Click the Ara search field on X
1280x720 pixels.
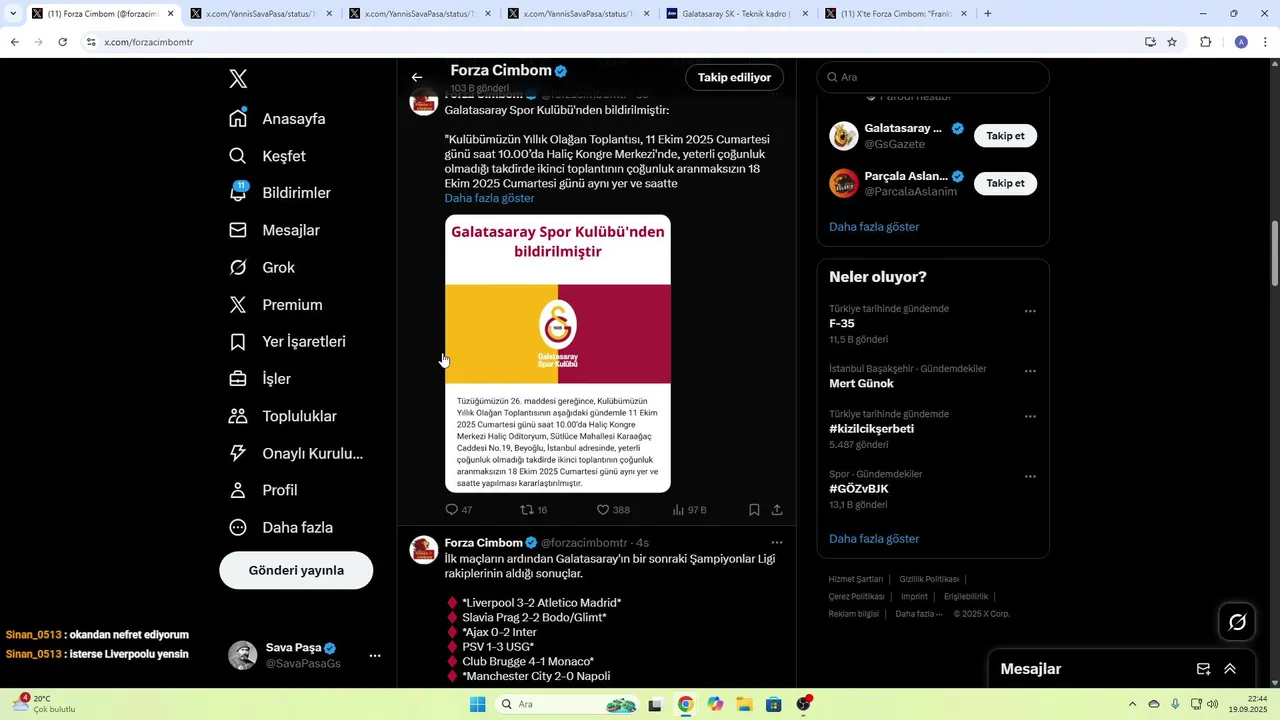point(933,77)
